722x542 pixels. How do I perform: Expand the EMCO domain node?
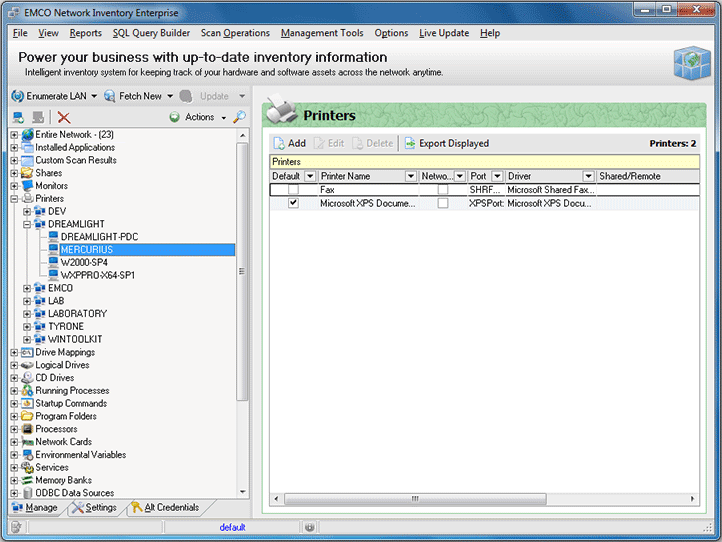pos(27,288)
